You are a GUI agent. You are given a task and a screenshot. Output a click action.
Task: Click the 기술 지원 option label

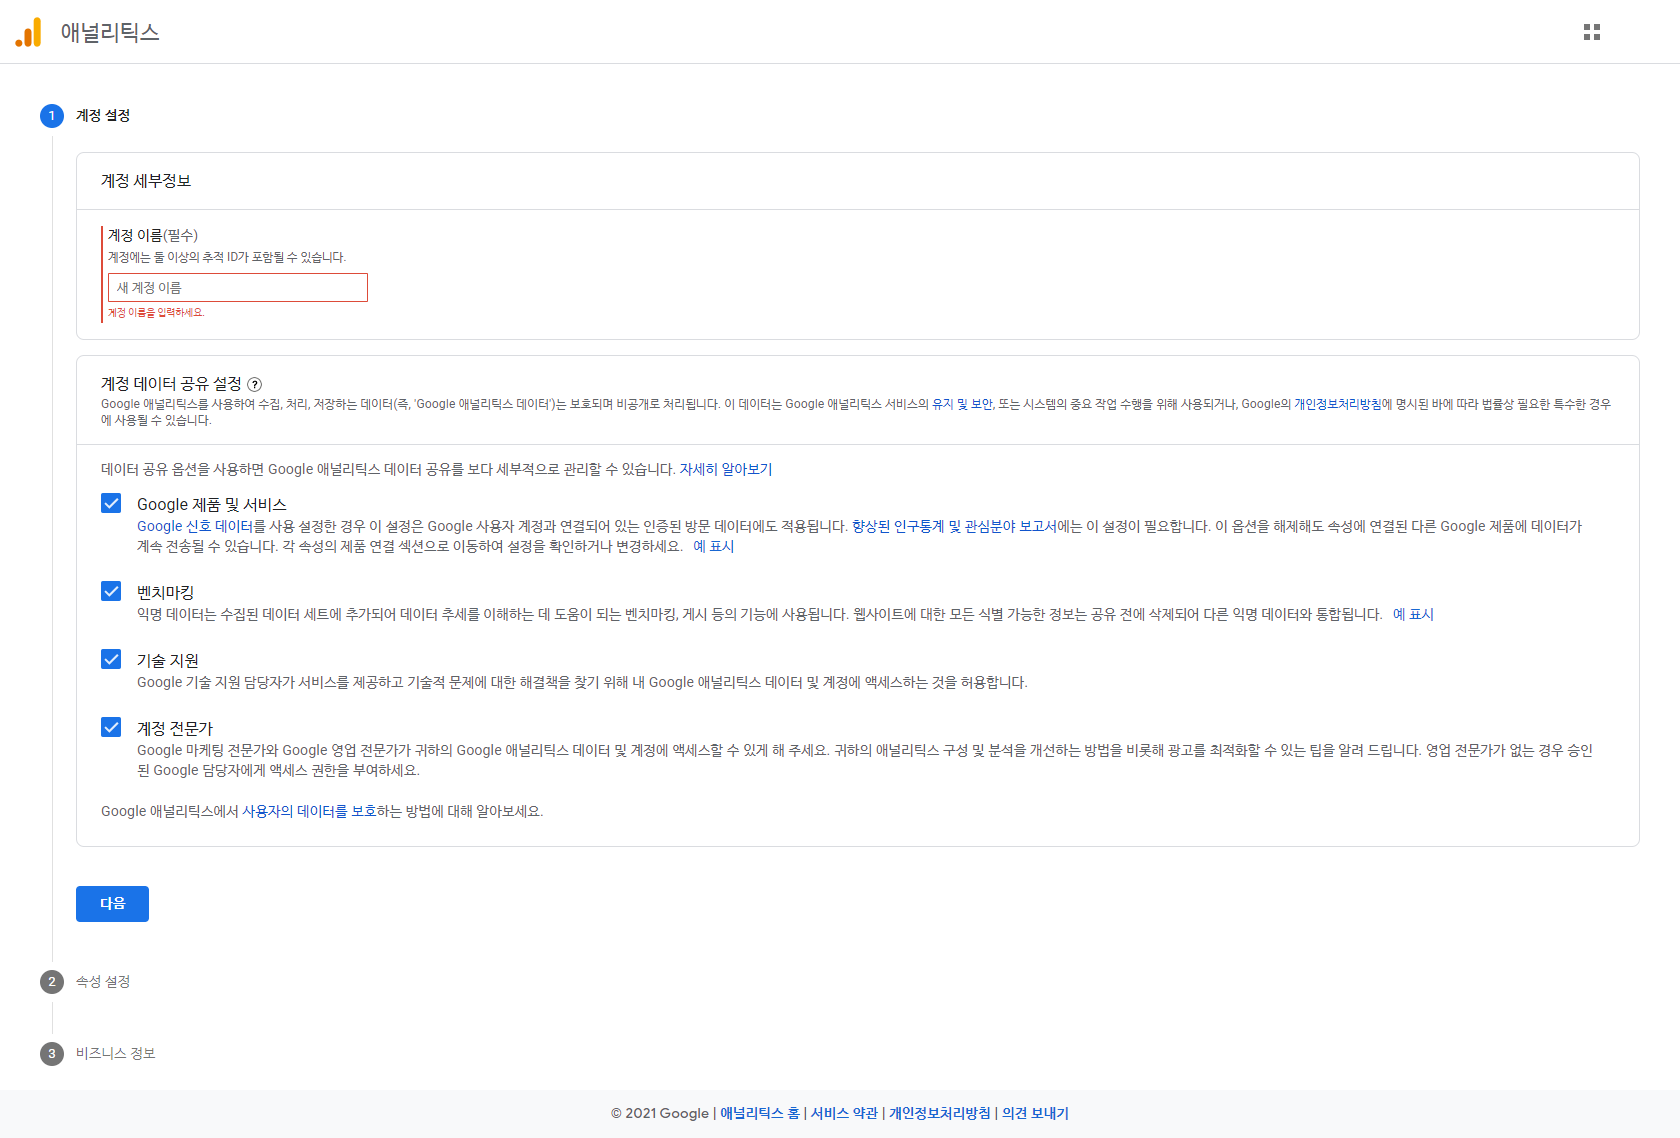[x=168, y=661]
